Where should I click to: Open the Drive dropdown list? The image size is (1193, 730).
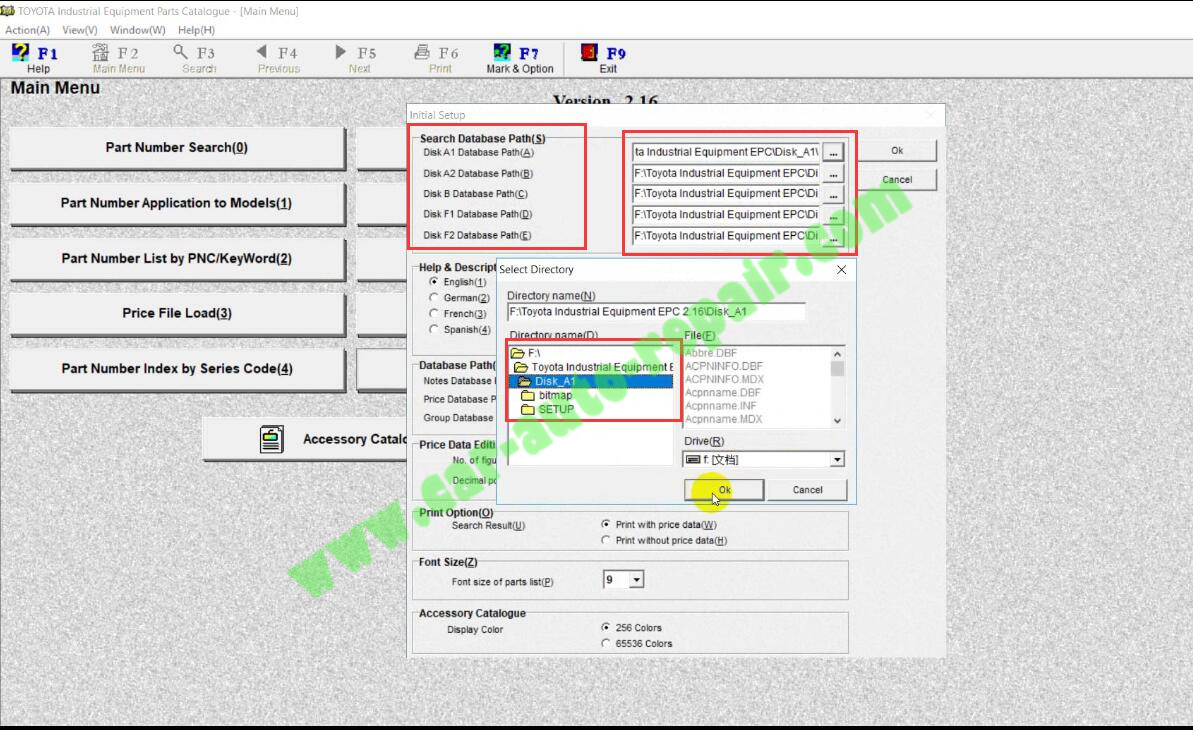[837, 460]
